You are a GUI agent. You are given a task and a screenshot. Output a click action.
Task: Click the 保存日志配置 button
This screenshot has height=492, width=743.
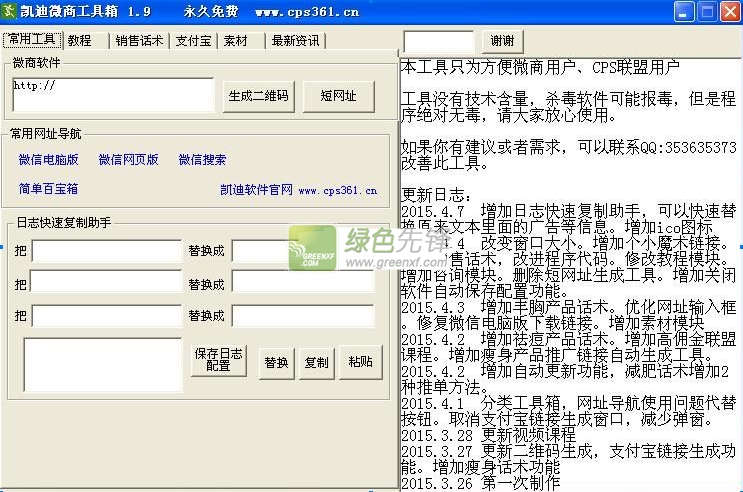pyautogui.click(x=218, y=360)
